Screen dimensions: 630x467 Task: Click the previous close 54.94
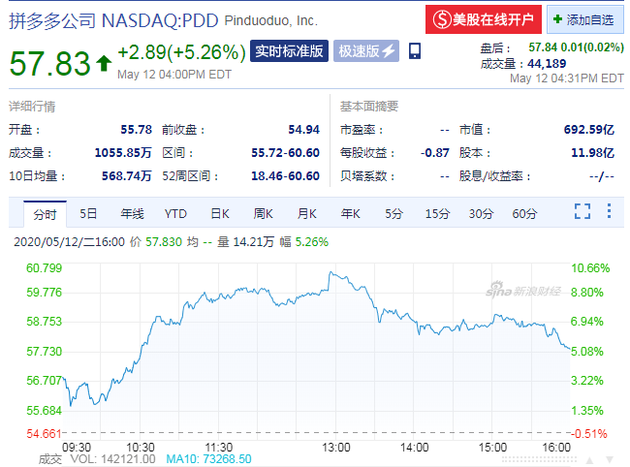[304, 129]
